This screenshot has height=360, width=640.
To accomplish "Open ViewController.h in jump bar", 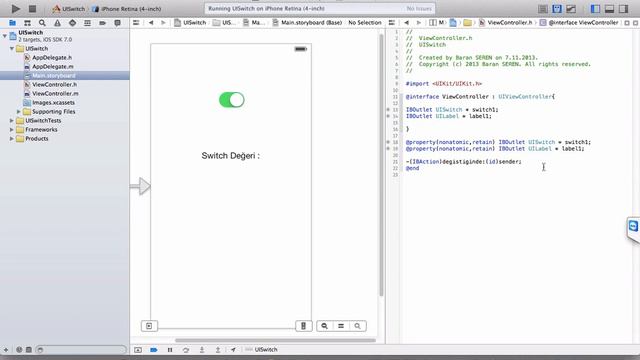I will (x=506, y=22).
